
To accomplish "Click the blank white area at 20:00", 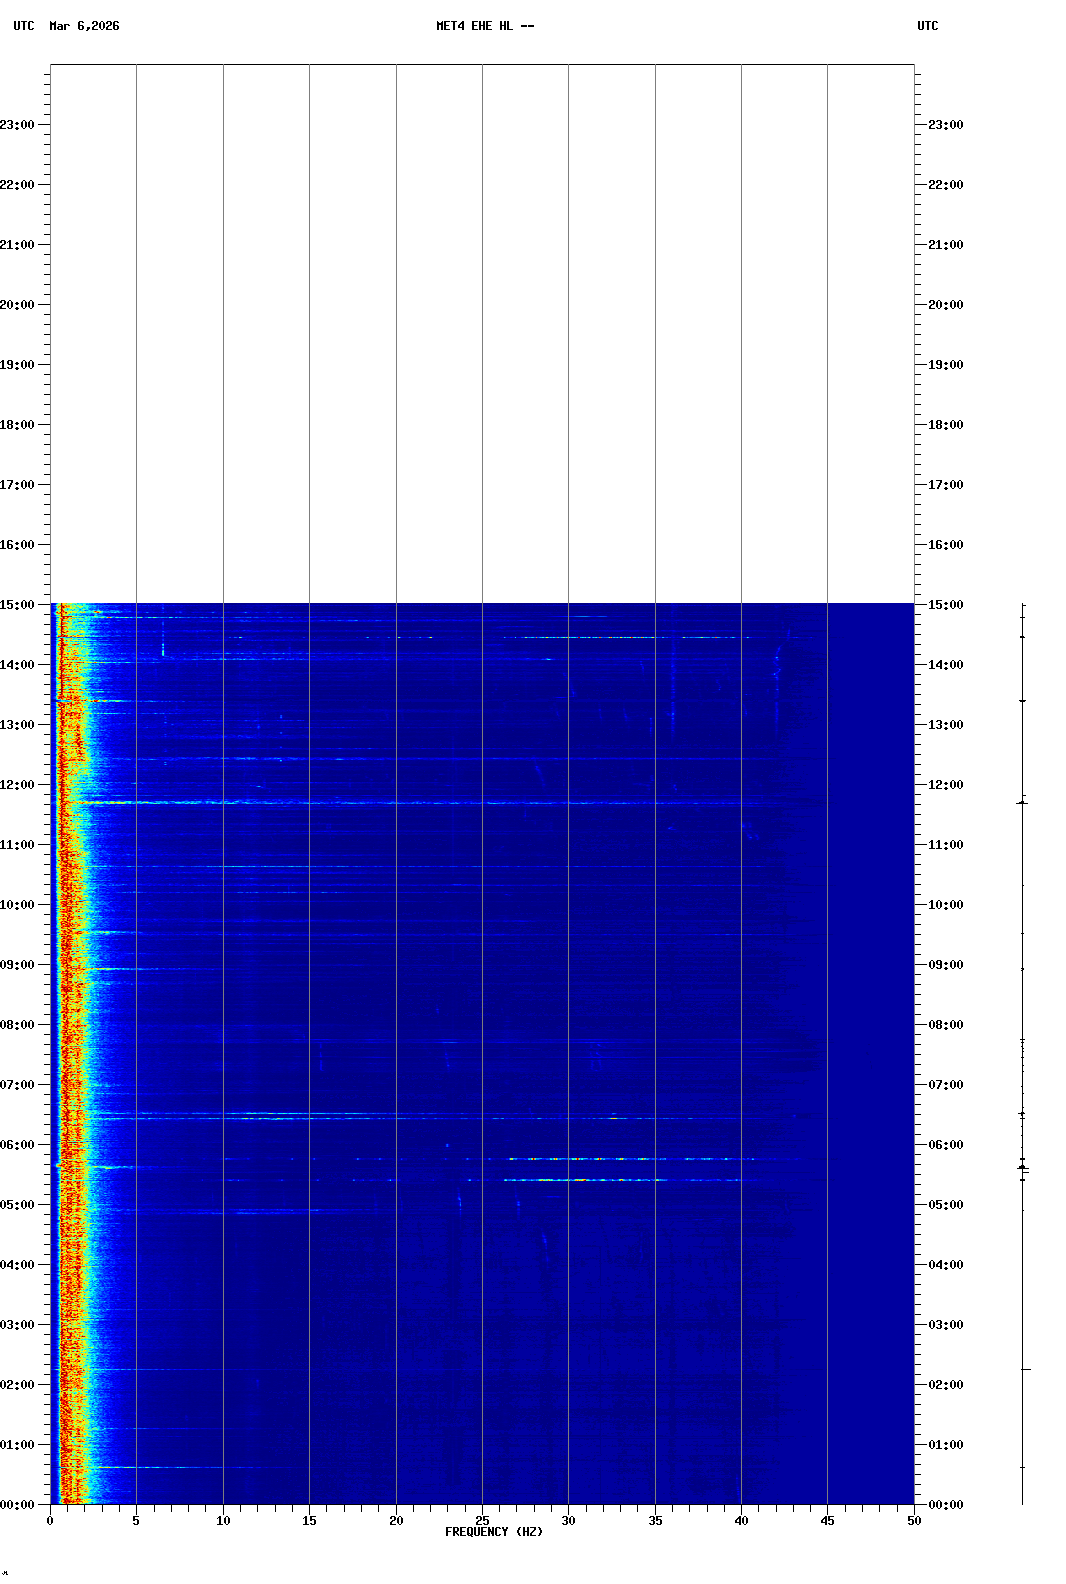I will [x=480, y=305].
